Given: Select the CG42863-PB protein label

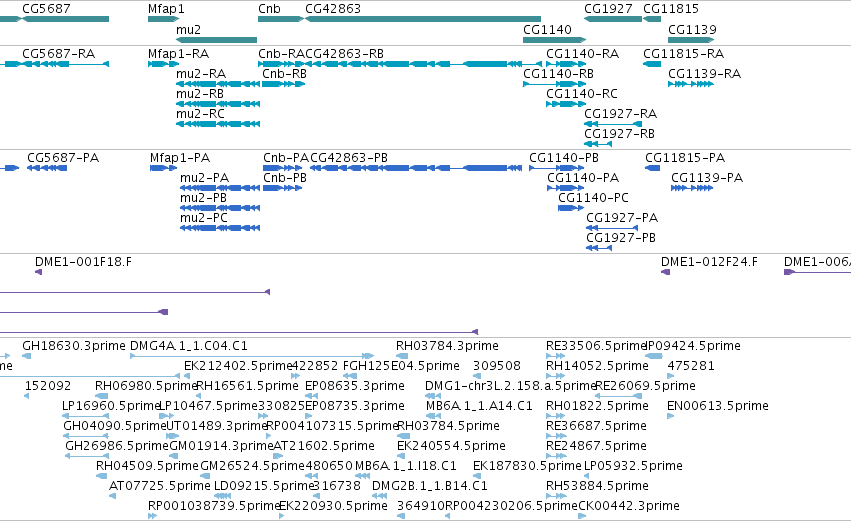Looking at the screenshot, I should [349, 158].
